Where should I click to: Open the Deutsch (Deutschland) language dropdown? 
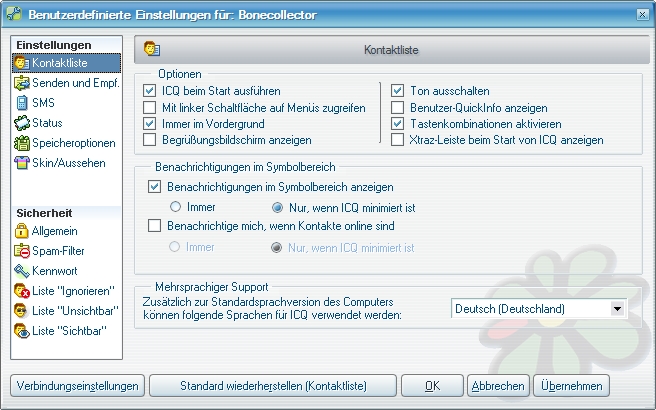[617, 309]
